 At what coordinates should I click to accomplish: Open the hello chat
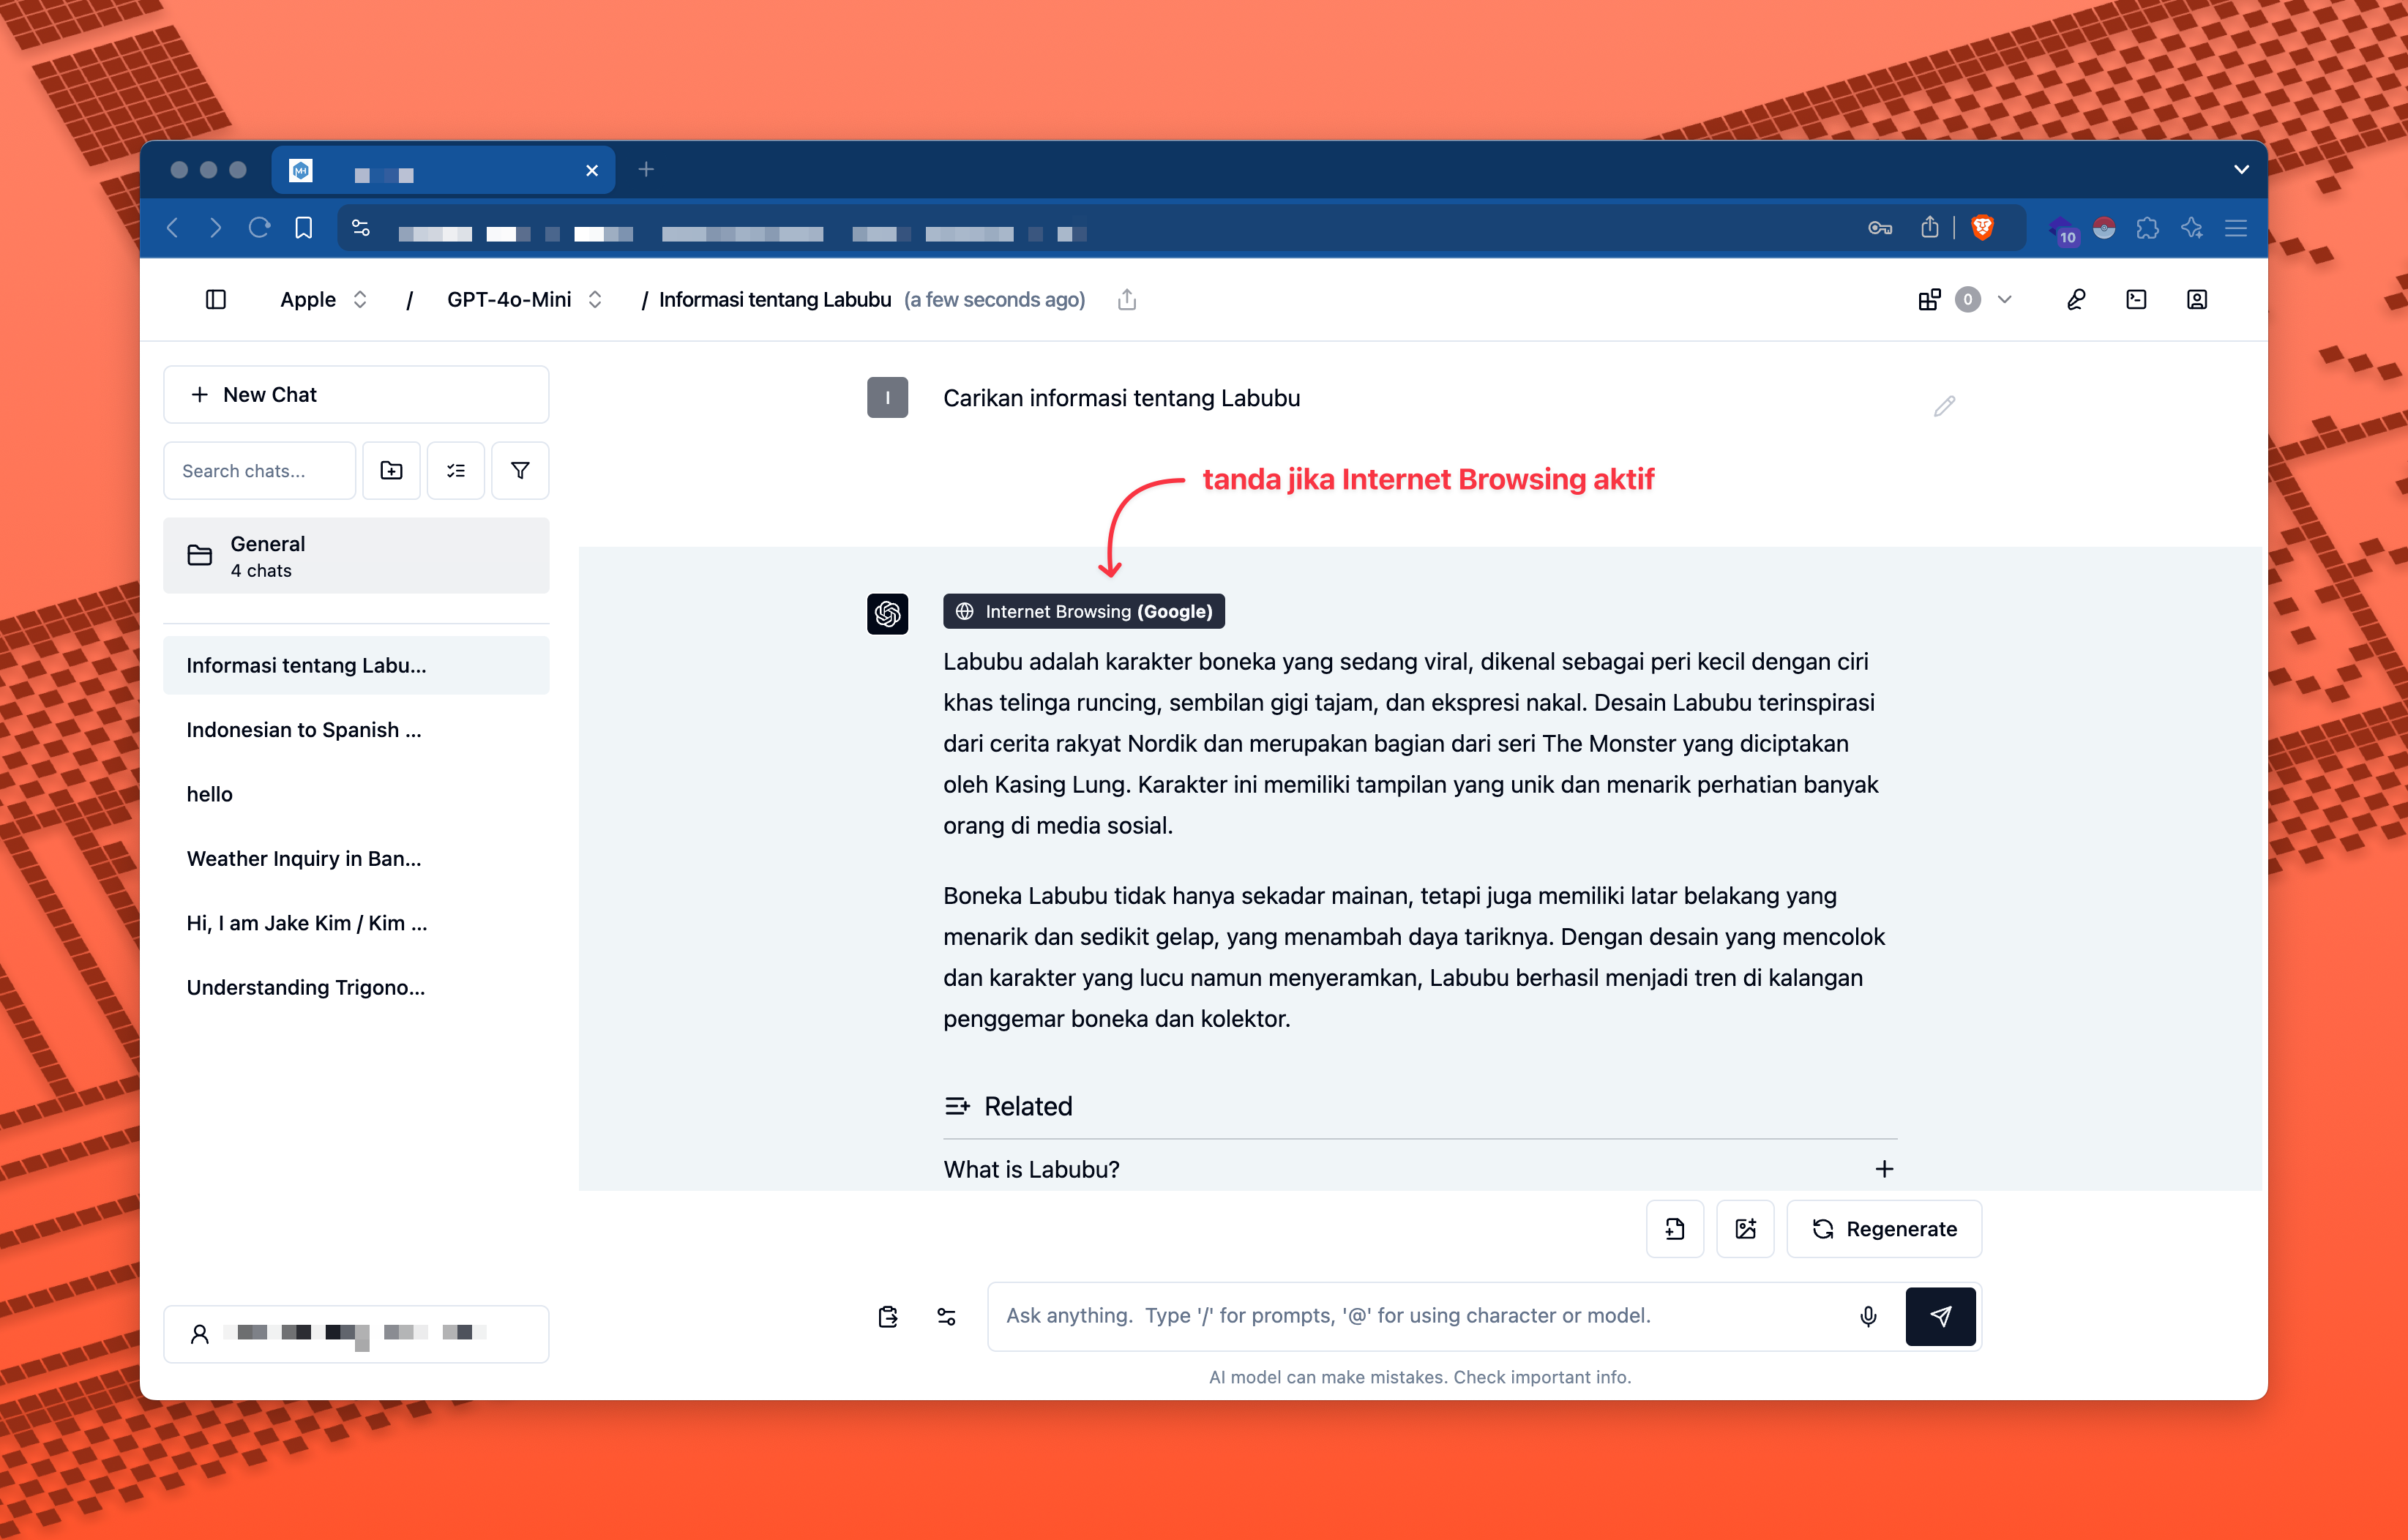click(x=356, y=794)
